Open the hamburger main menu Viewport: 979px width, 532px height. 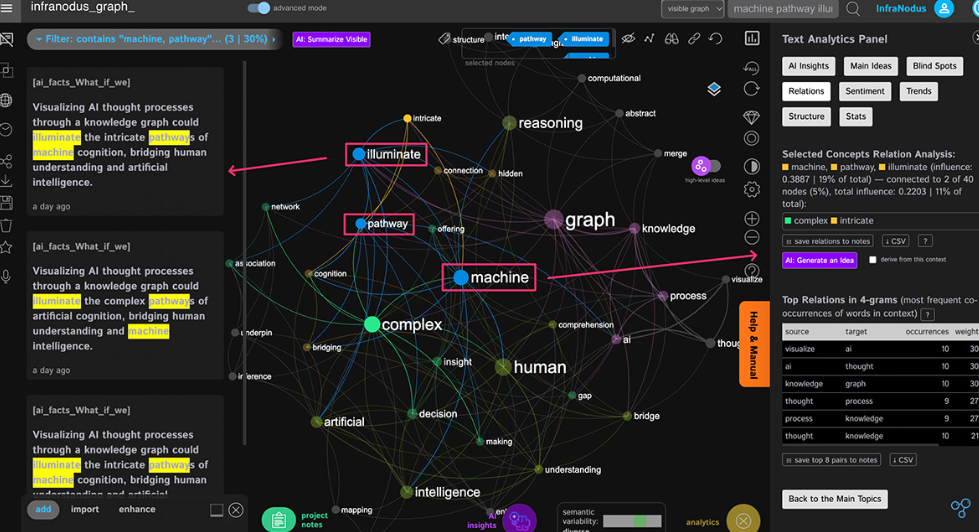pyautogui.click(x=7, y=8)
